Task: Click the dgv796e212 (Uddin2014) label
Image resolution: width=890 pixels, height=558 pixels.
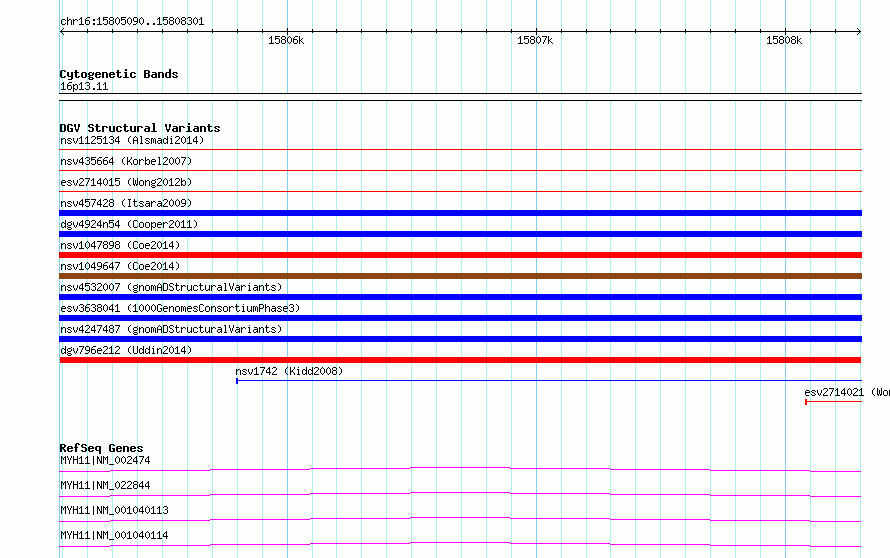Action: pyautogui.click(x=126, y=350)
